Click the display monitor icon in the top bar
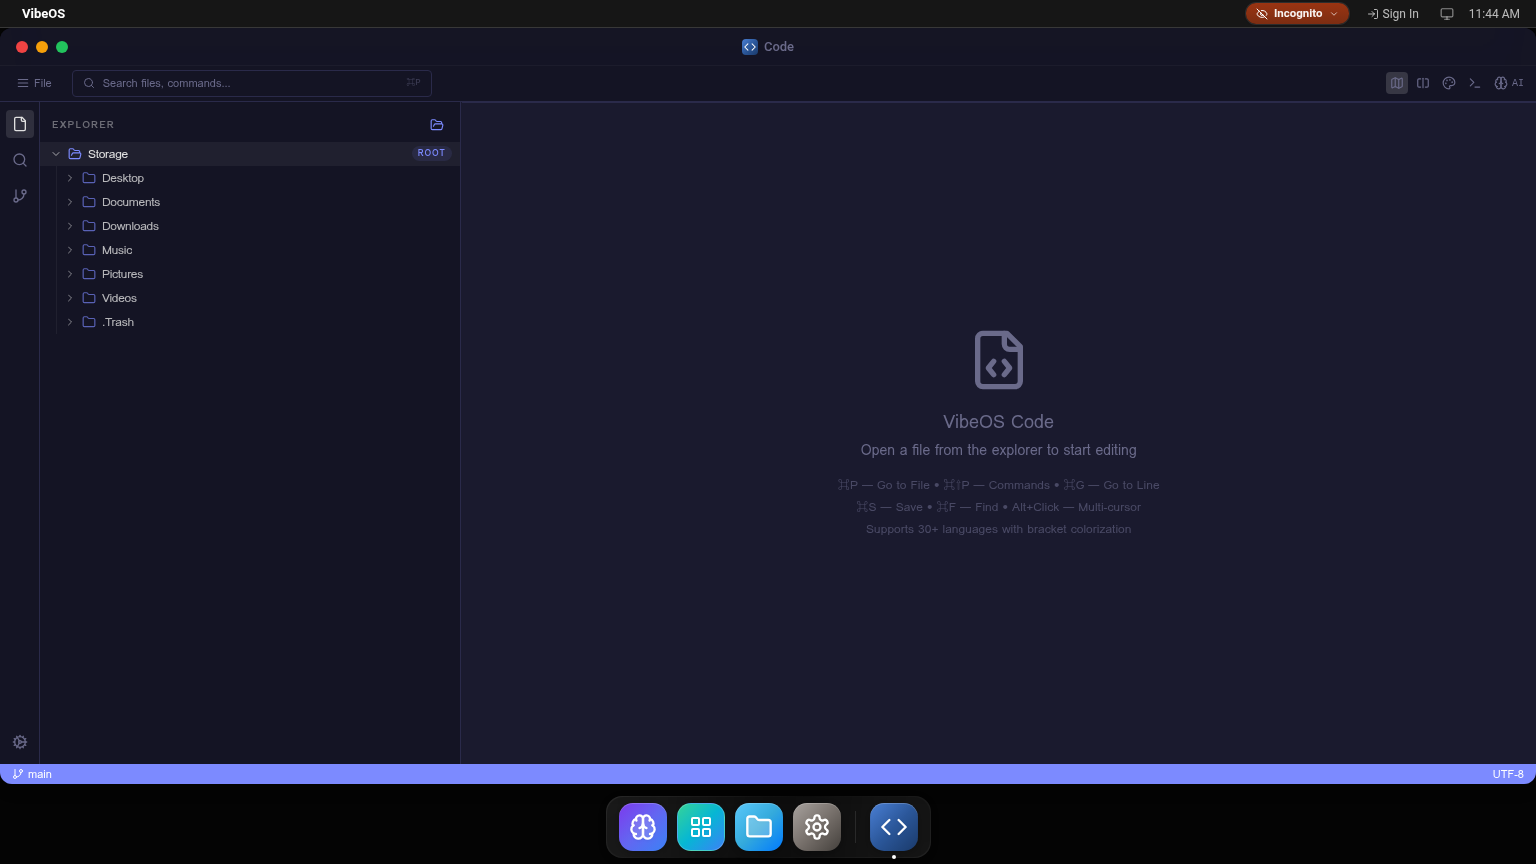1536x864 pixels. (x=1447, y=14)
